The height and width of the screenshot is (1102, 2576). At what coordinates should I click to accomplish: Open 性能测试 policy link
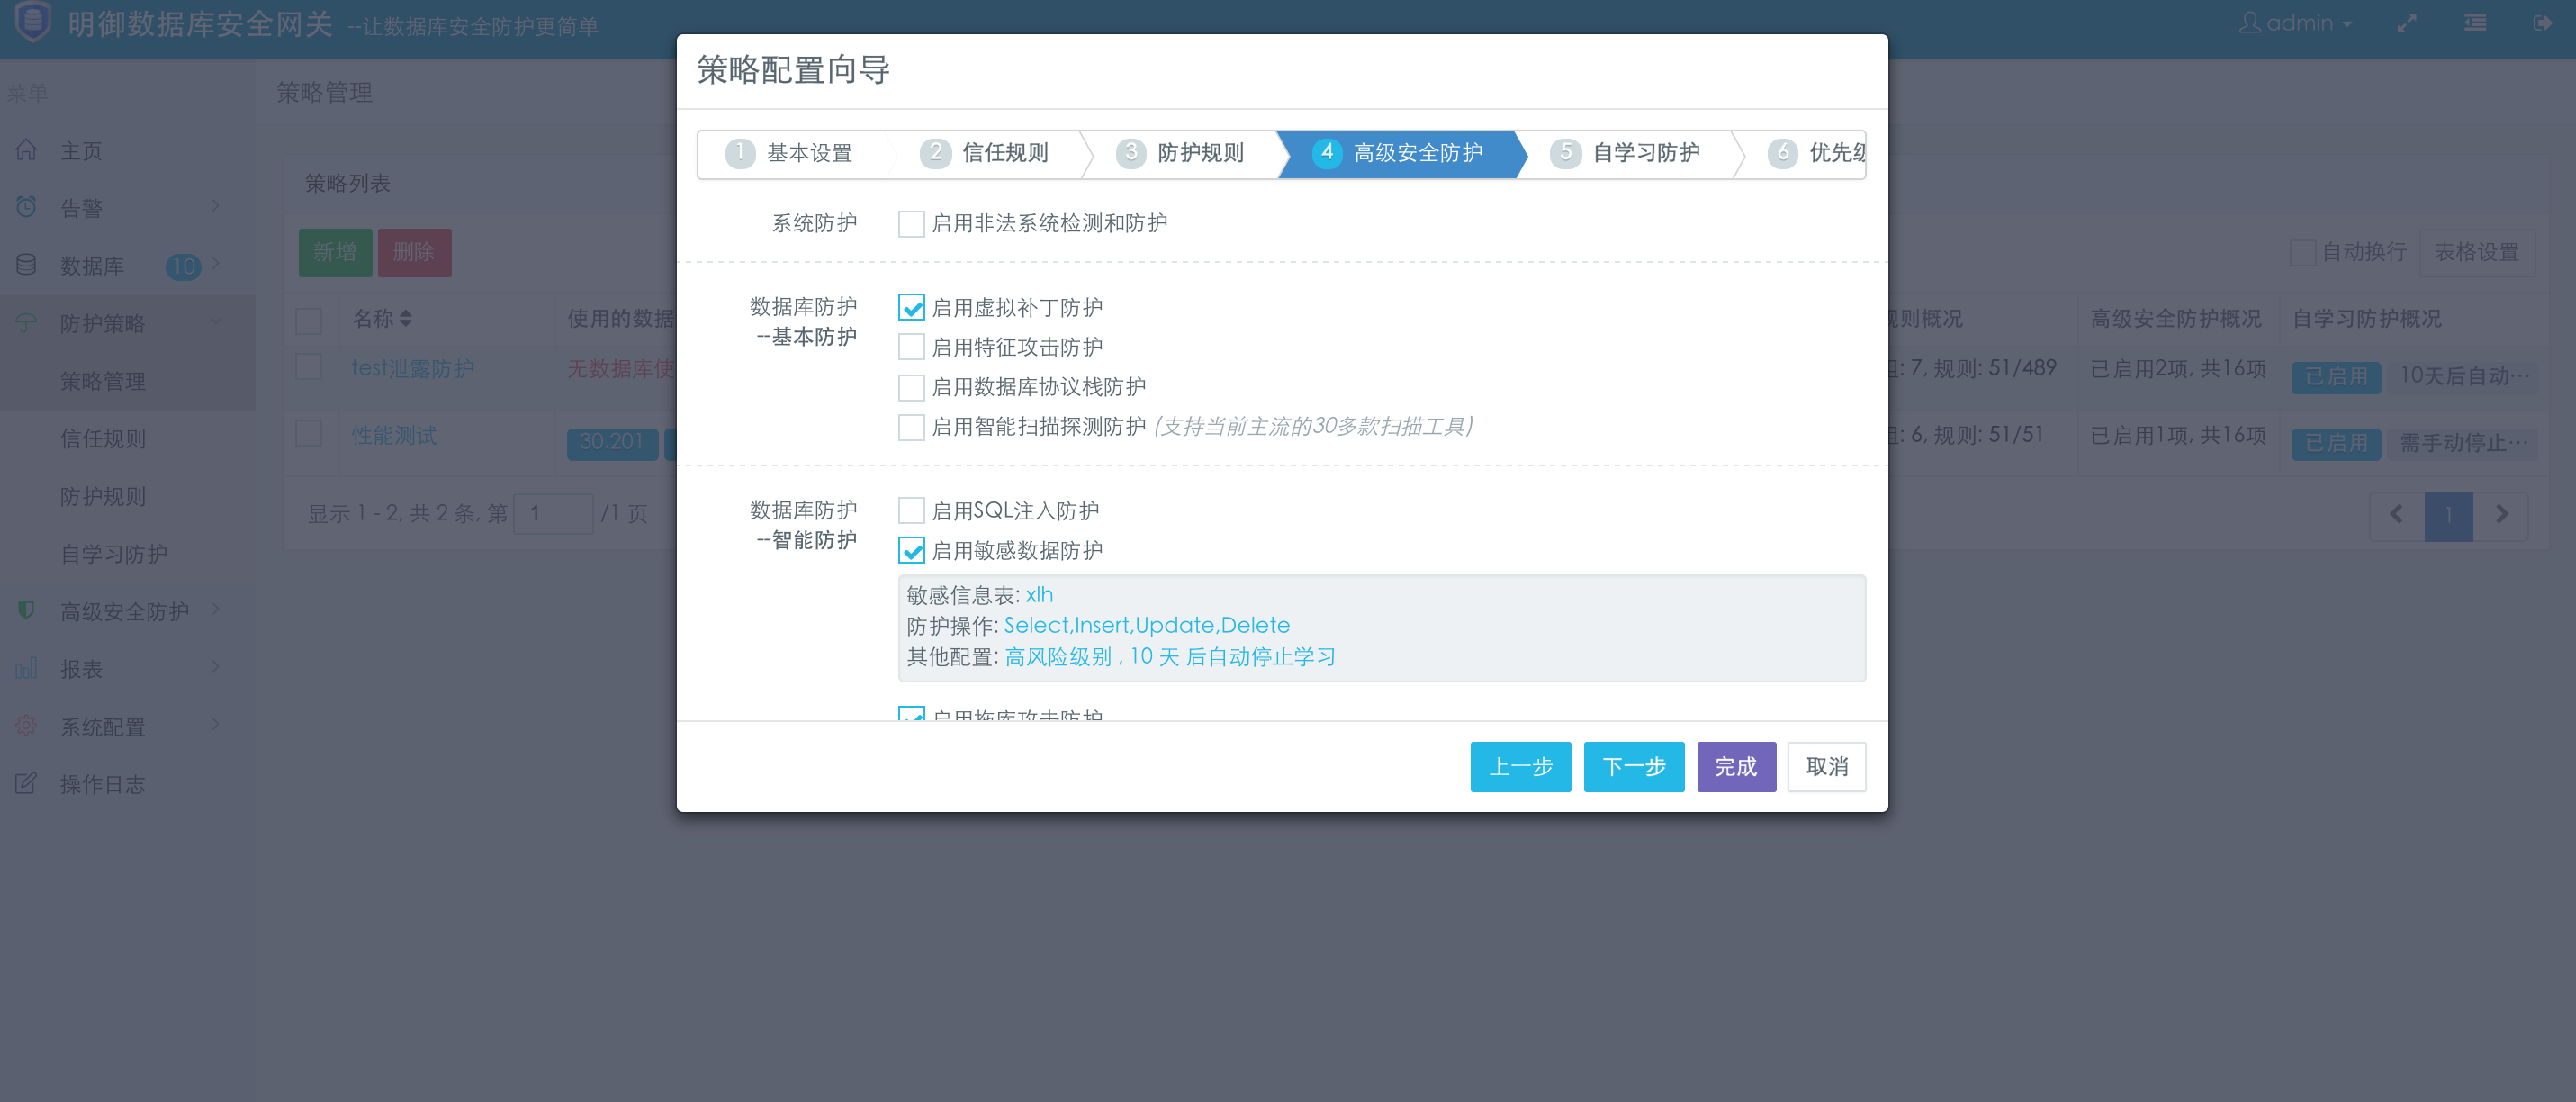(394, 435)
